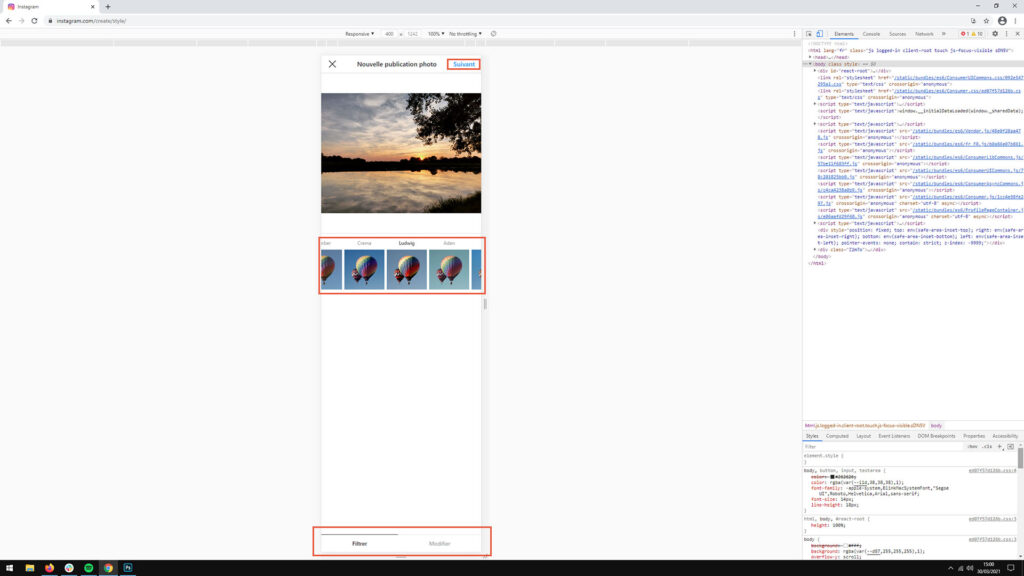Click the Suivant link
The height and width of the screenshot is (576, 1024).
(464, 64)
